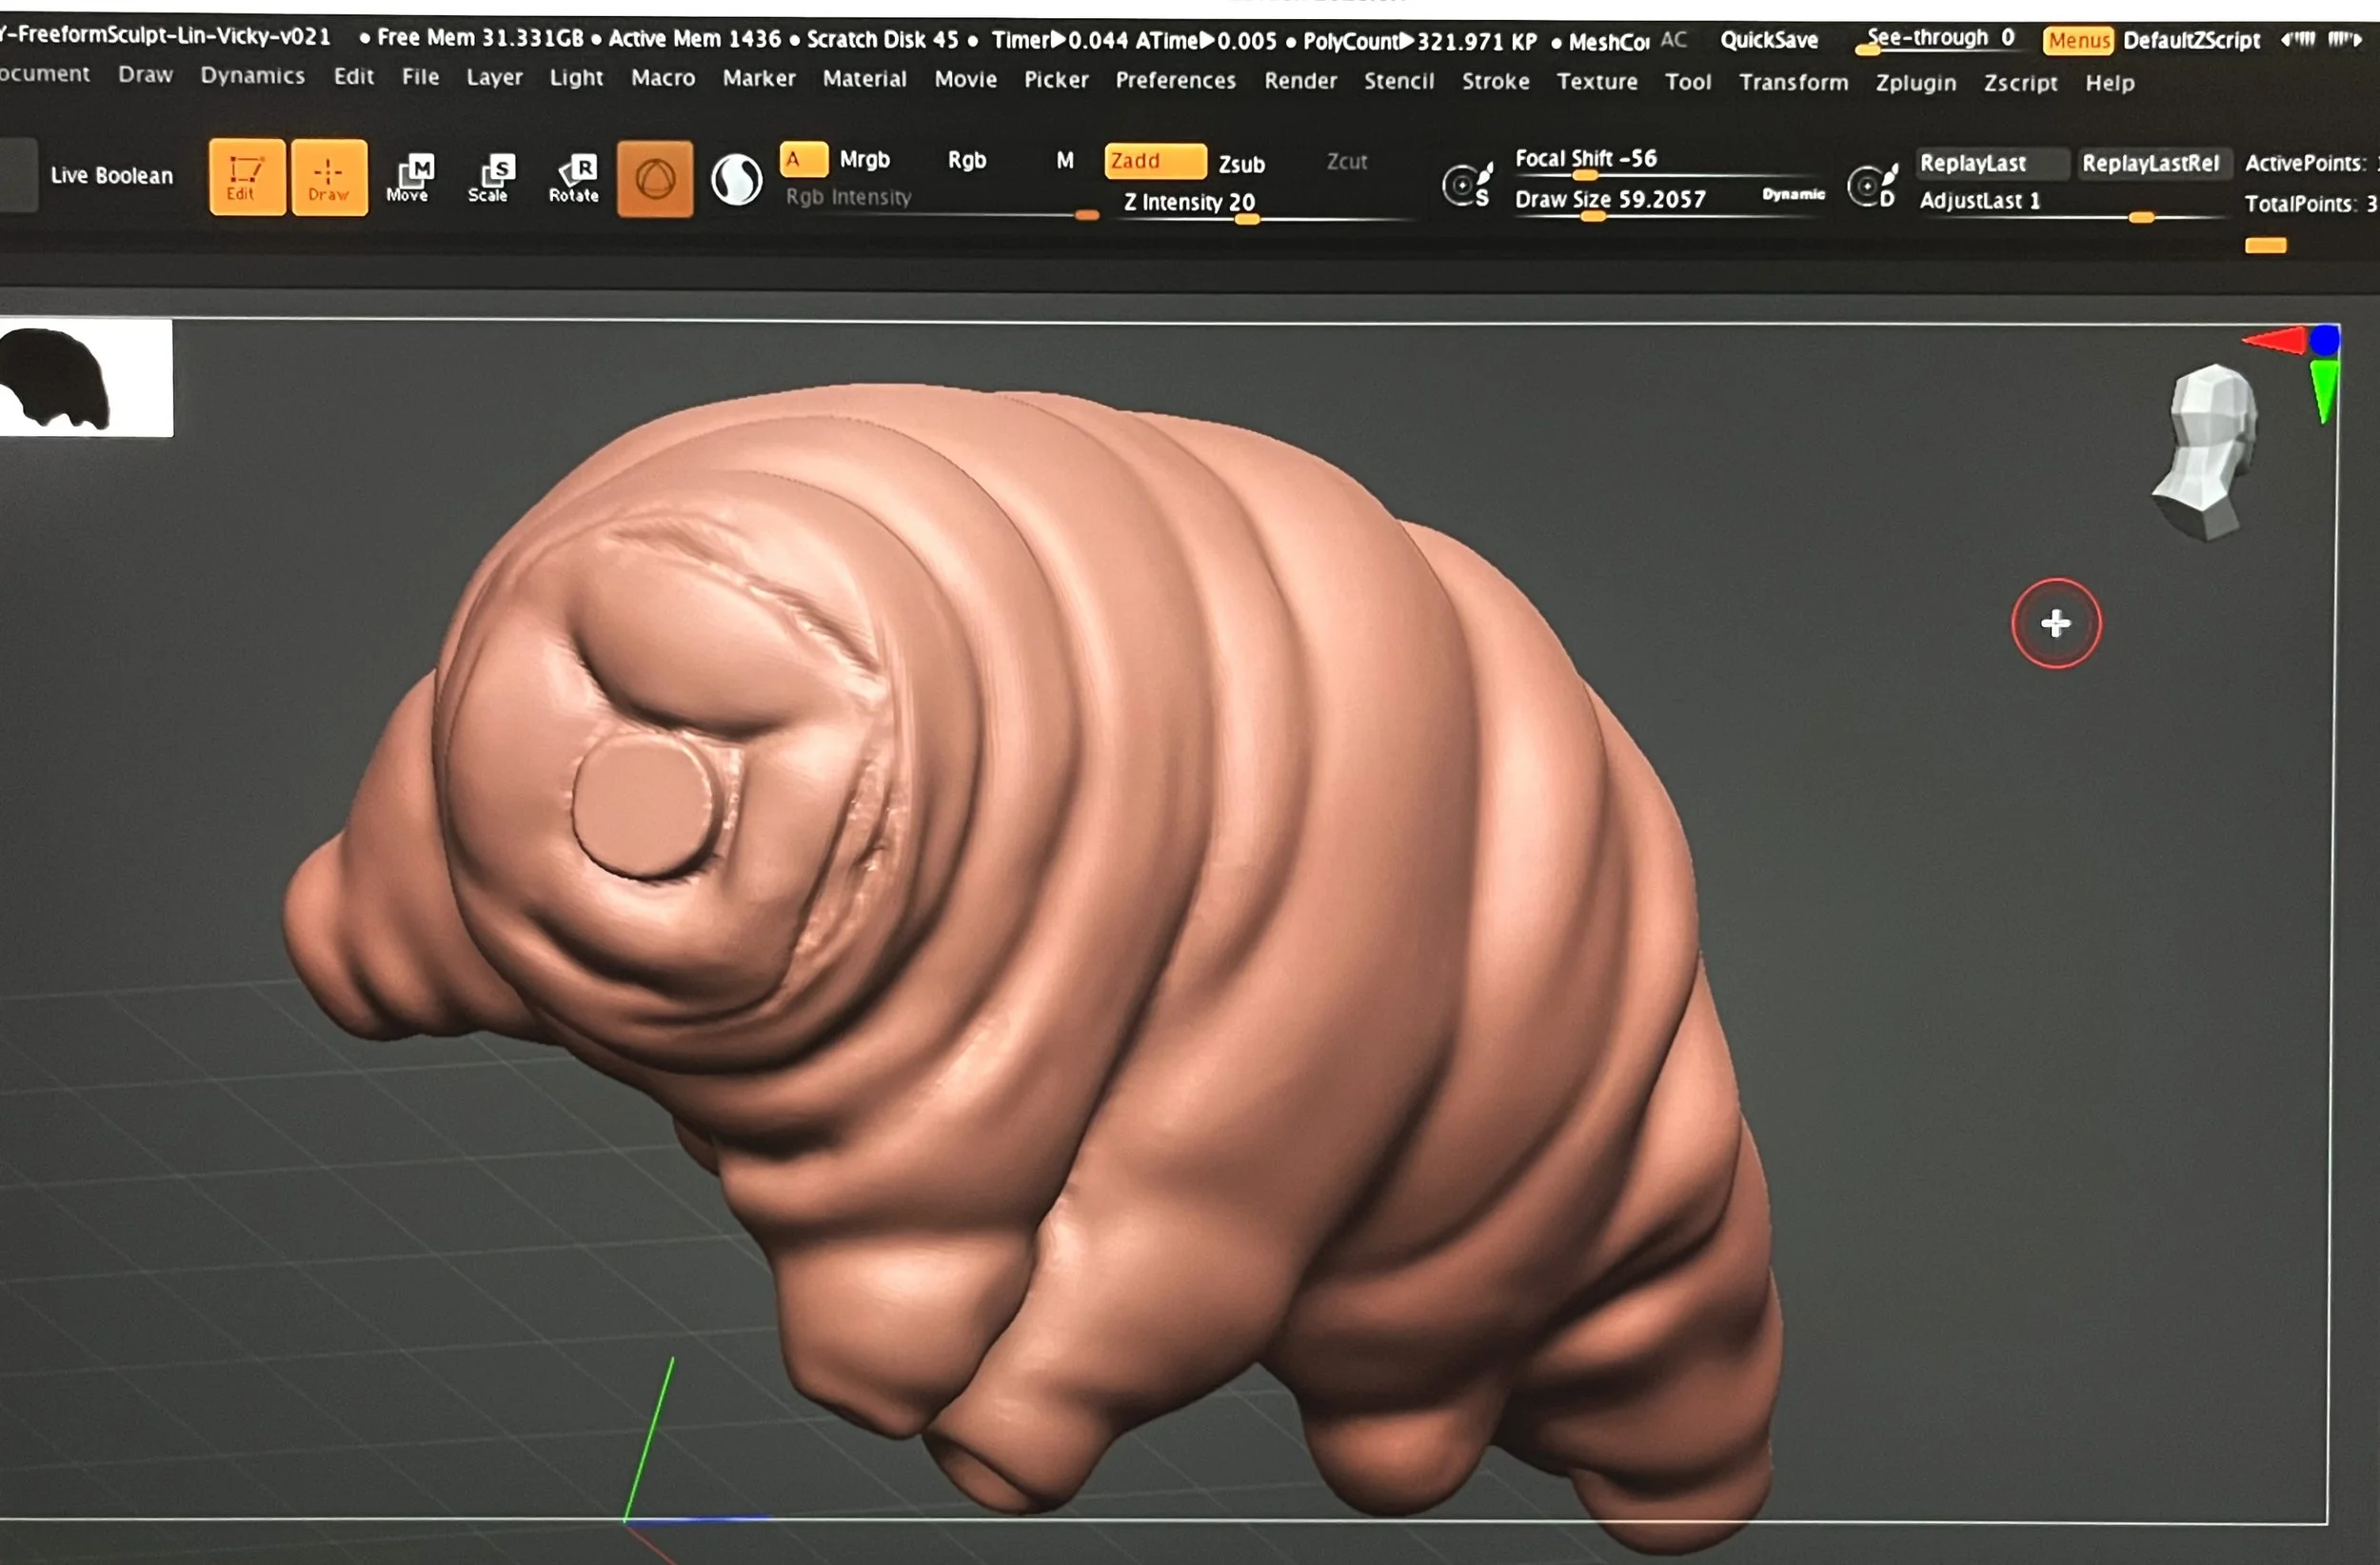Toggle the Gizmo 3D orange icon
Viewport: 2380px width, 1565px height.
click(x=655, y=179)
